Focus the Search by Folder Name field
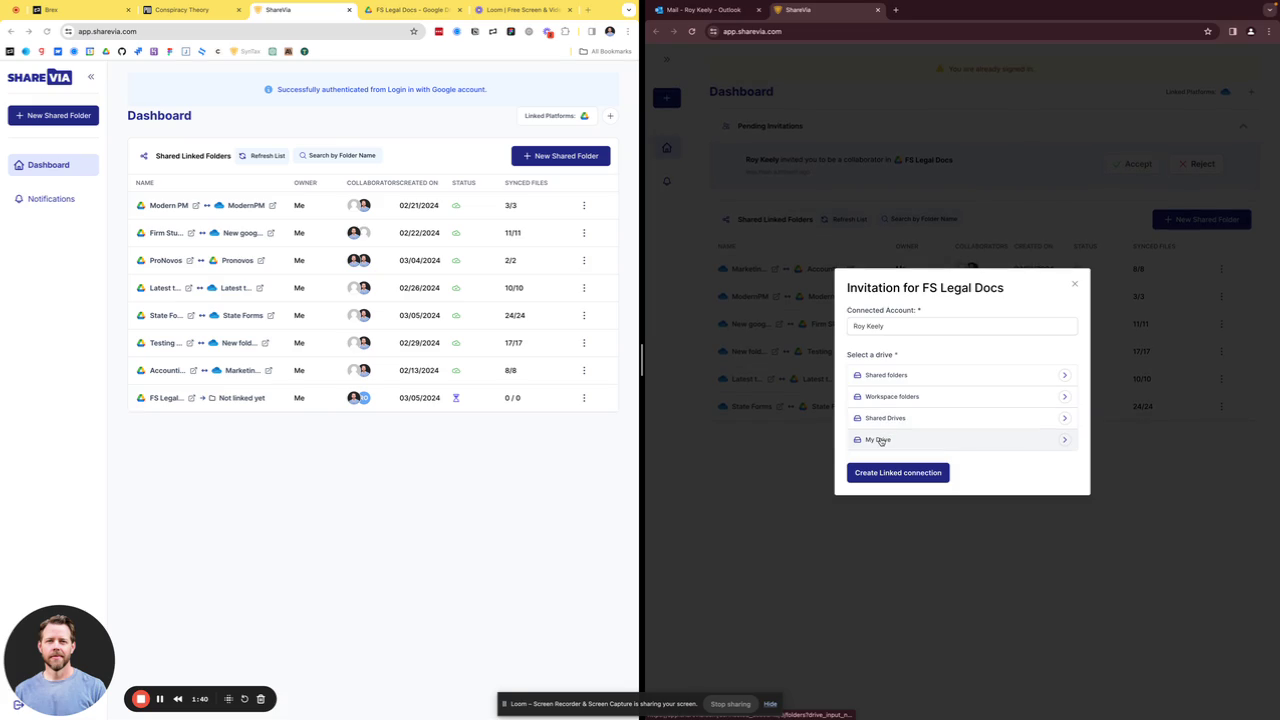Screen dimensions: 1280x720 pos(338,156)
